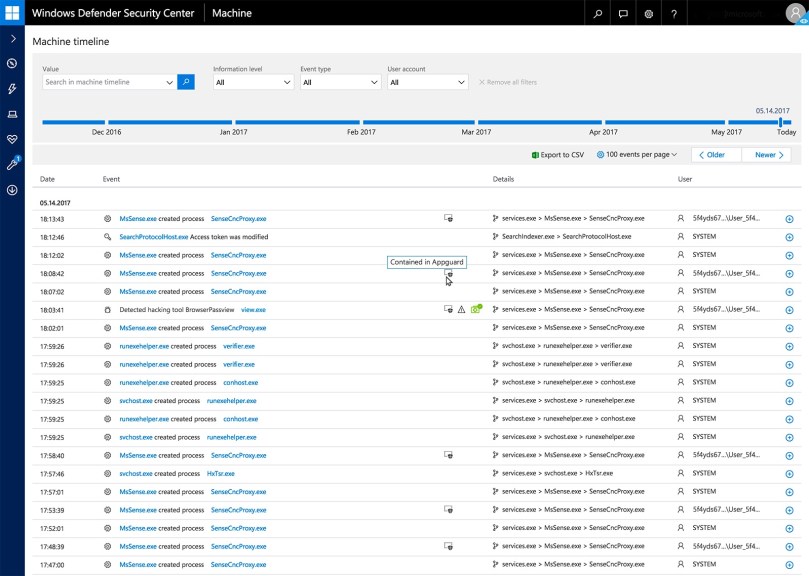Click the heart service health sidebar icon
Viewport: 809px width, 576px height.
(12, 139)
